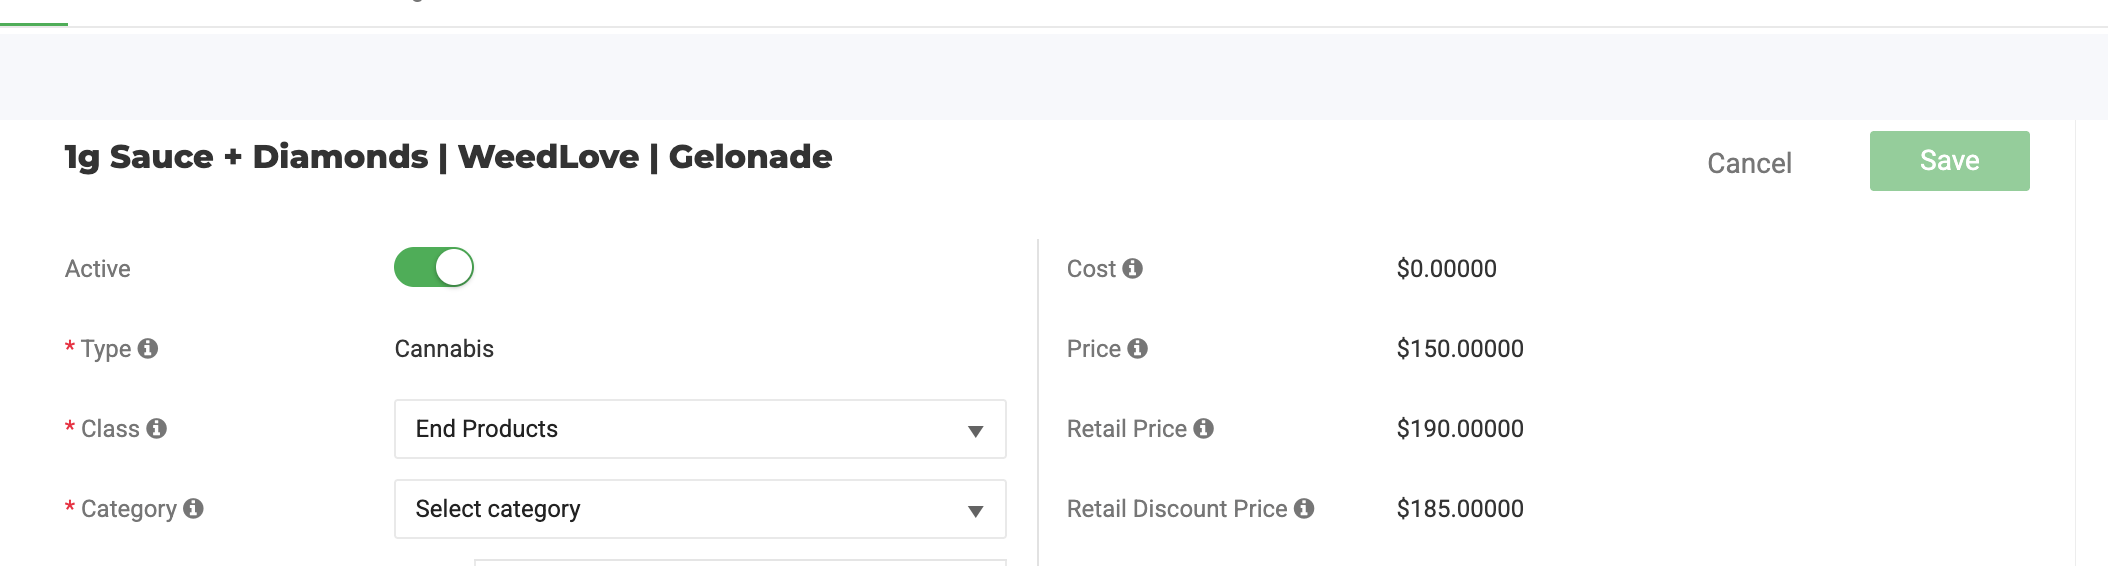
Task: Show the Category field info tooltip icon
Action: [194, 508]
